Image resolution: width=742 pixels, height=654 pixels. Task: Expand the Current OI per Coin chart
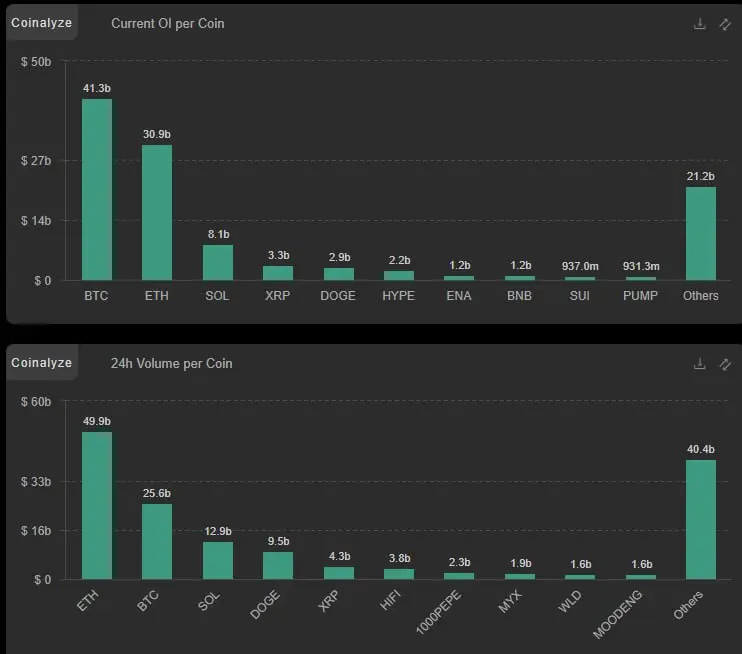point(725,24)
